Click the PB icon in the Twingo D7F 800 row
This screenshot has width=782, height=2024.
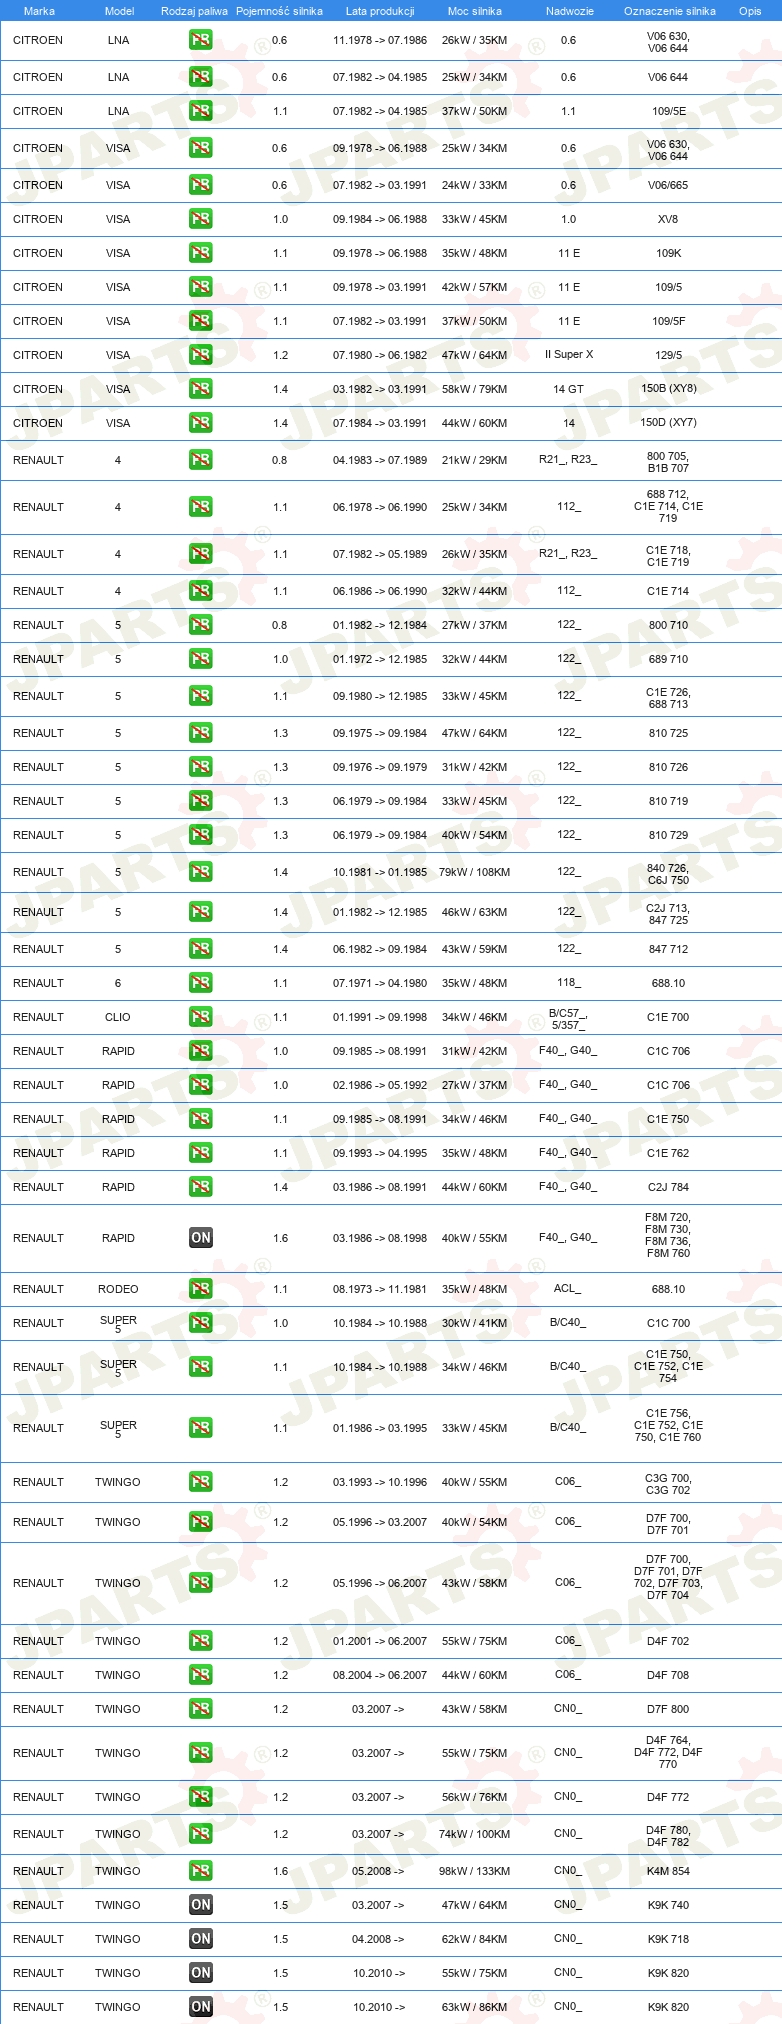(200, 1709)
